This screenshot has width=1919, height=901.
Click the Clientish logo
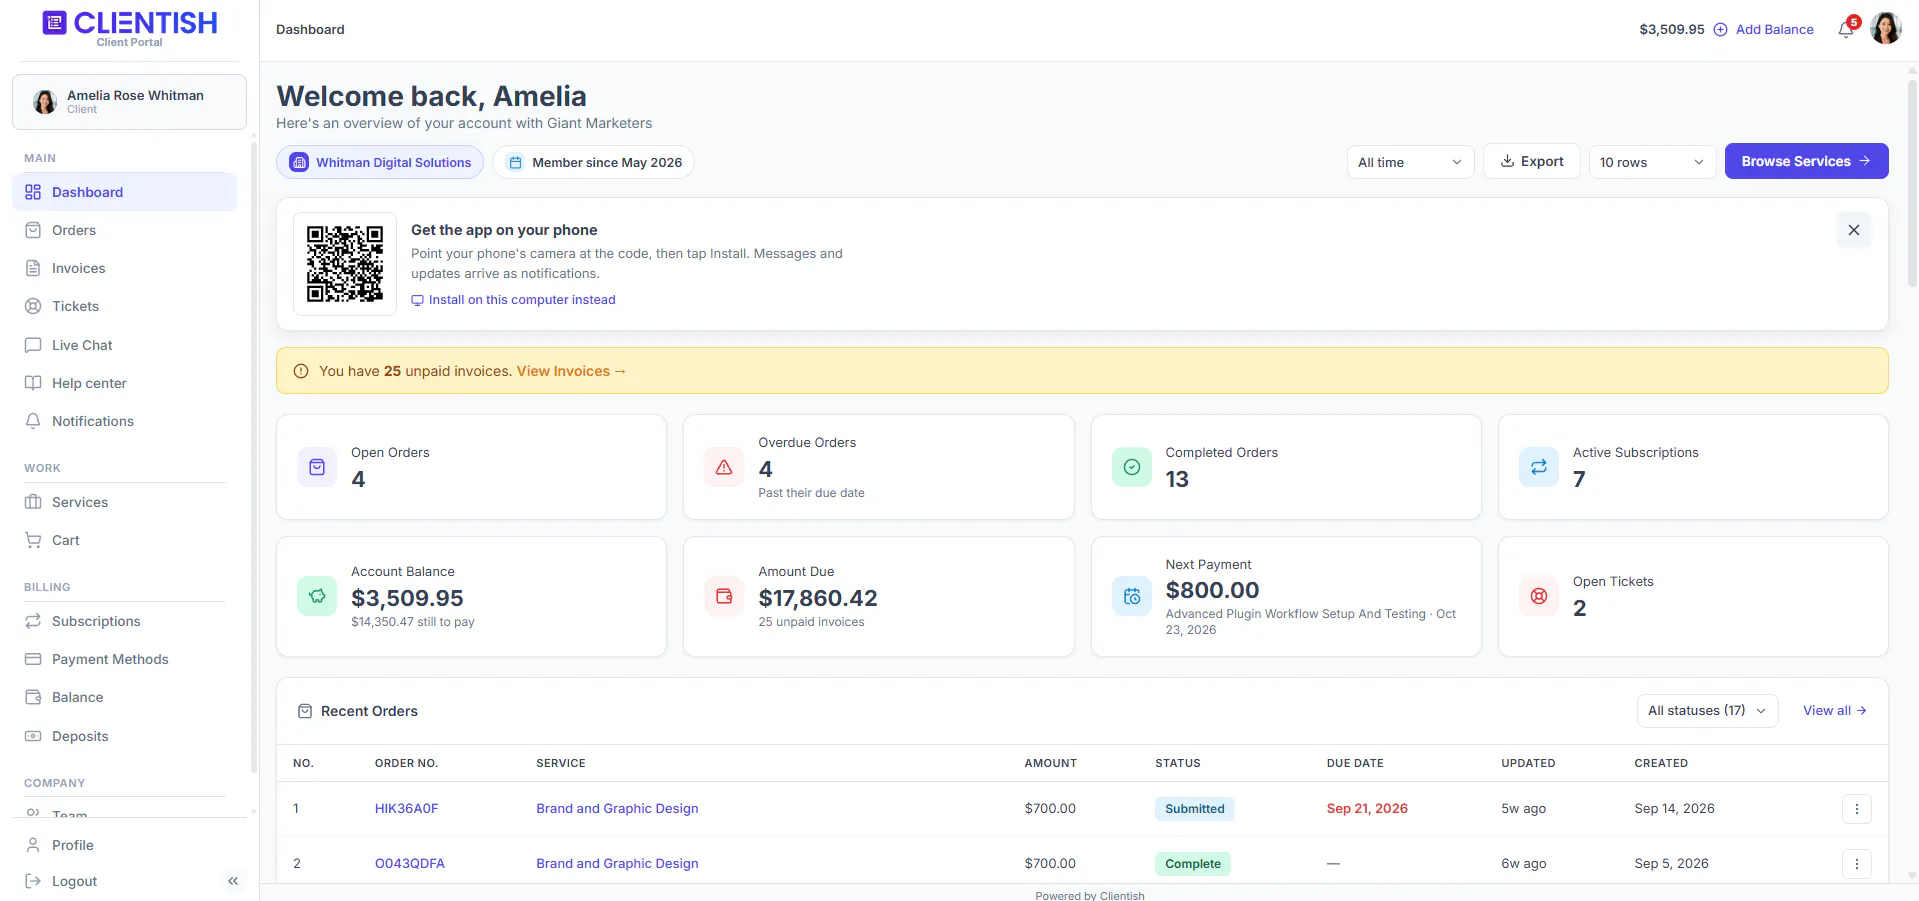130,28
